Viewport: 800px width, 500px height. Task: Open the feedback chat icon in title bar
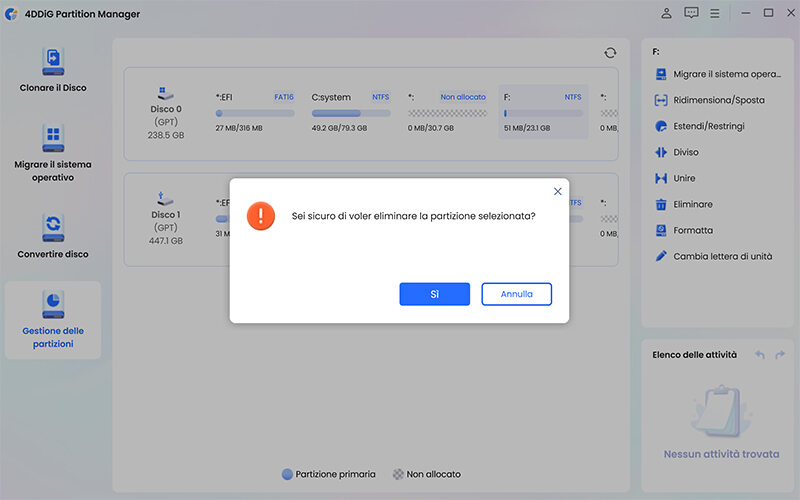click(691, 13)
